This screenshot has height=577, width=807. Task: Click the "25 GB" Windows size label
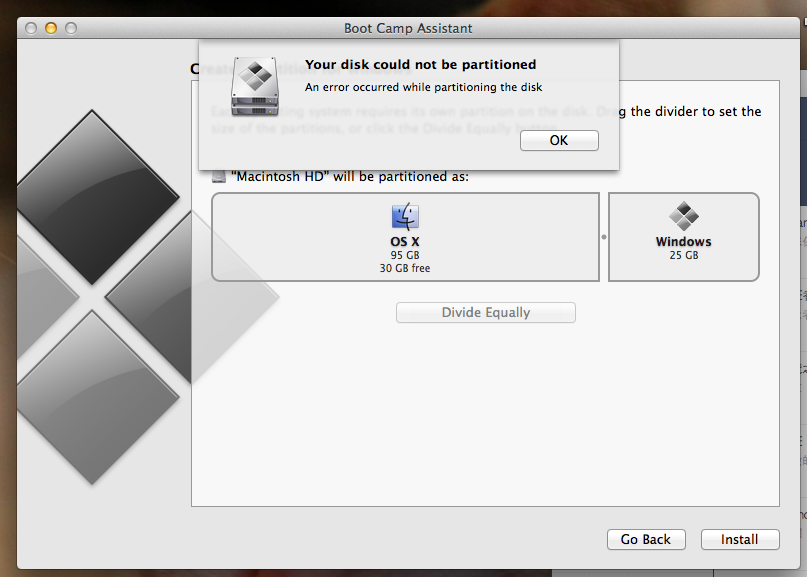coord(683,255)
